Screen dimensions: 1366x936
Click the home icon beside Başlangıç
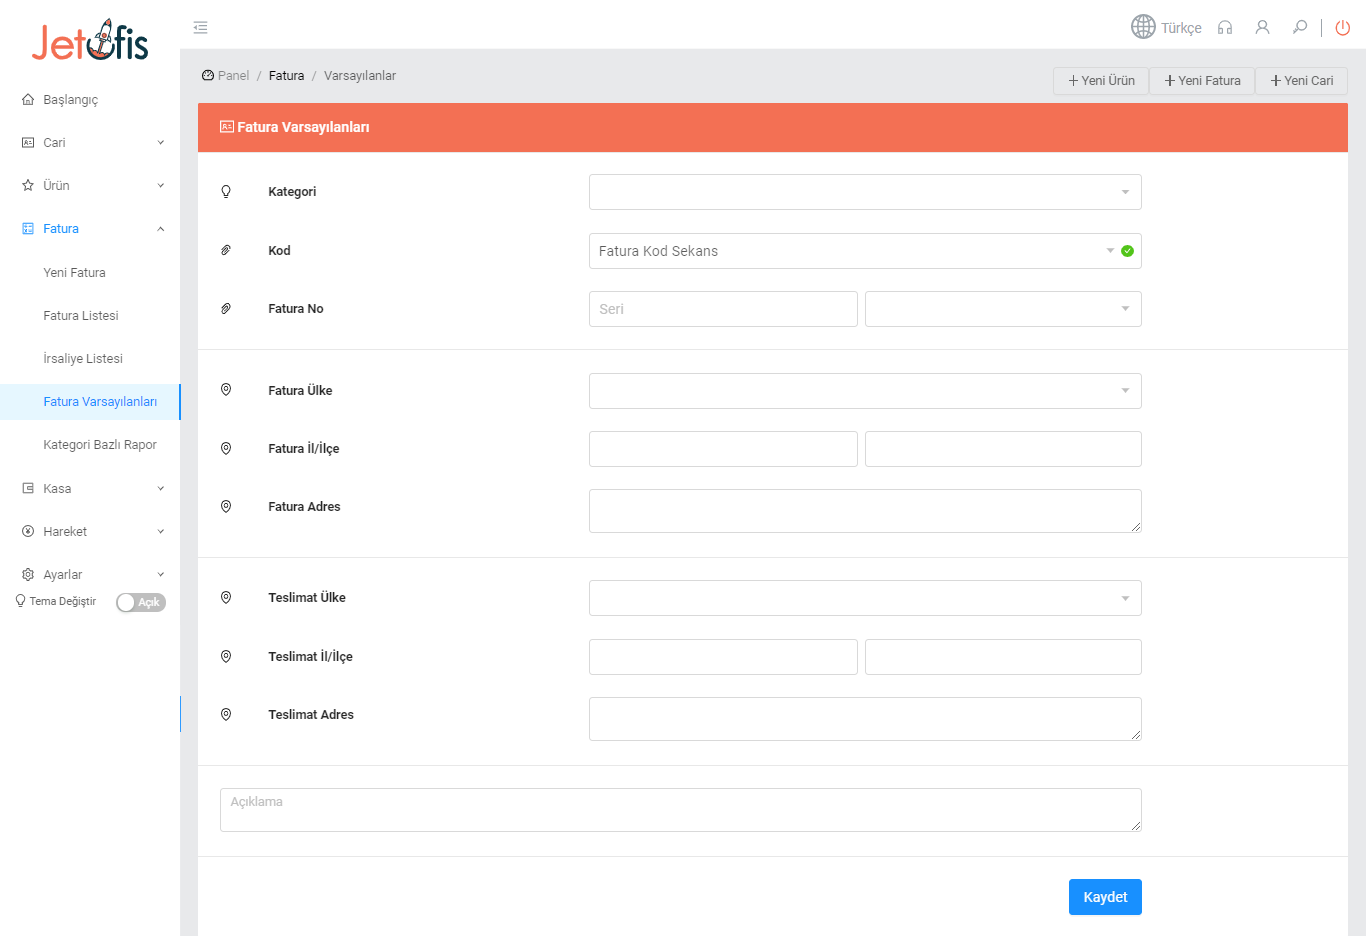(28, 100)
